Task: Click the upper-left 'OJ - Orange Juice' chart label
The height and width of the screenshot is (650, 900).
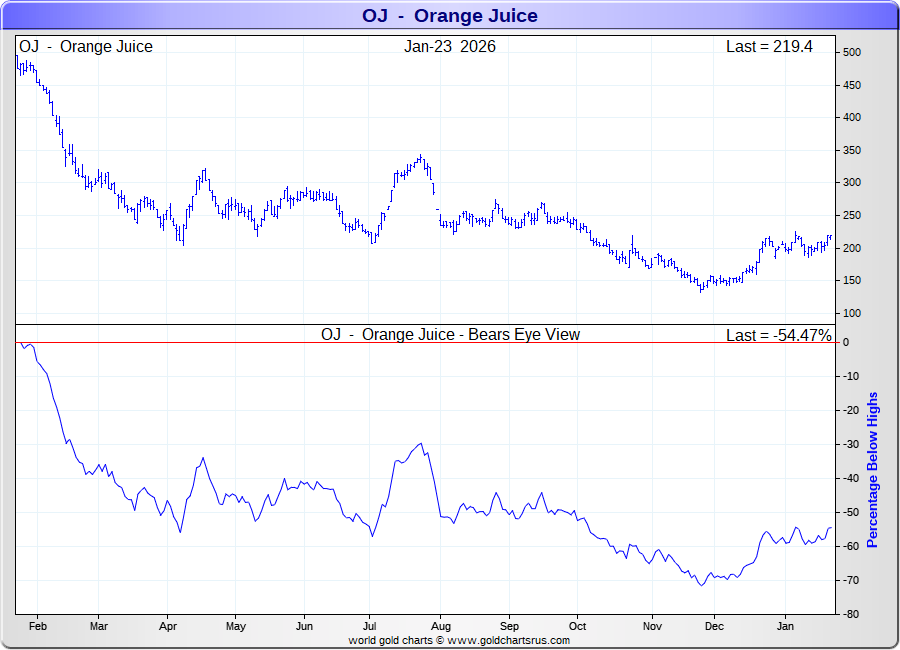Action: 86,47
